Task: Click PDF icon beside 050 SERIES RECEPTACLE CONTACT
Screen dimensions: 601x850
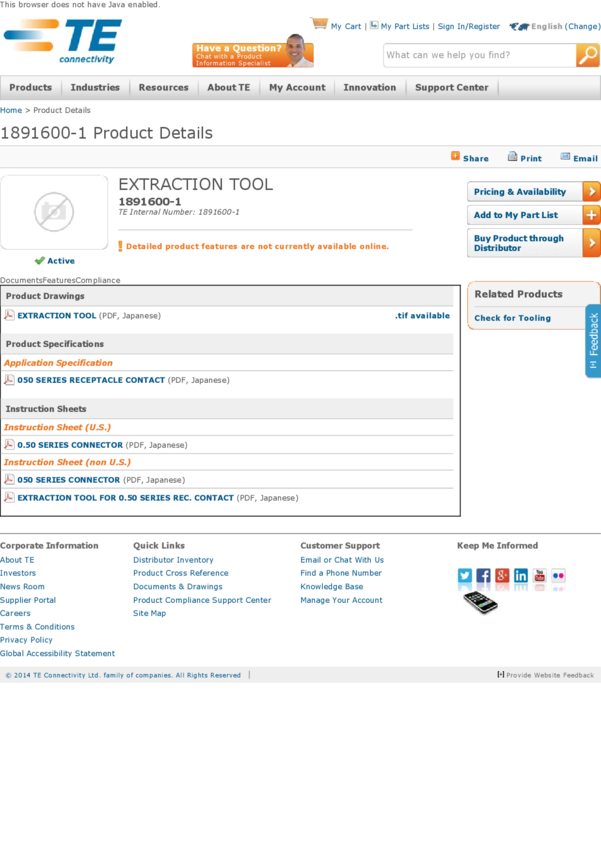Action: pyautogui.click(x=9, y=379)
